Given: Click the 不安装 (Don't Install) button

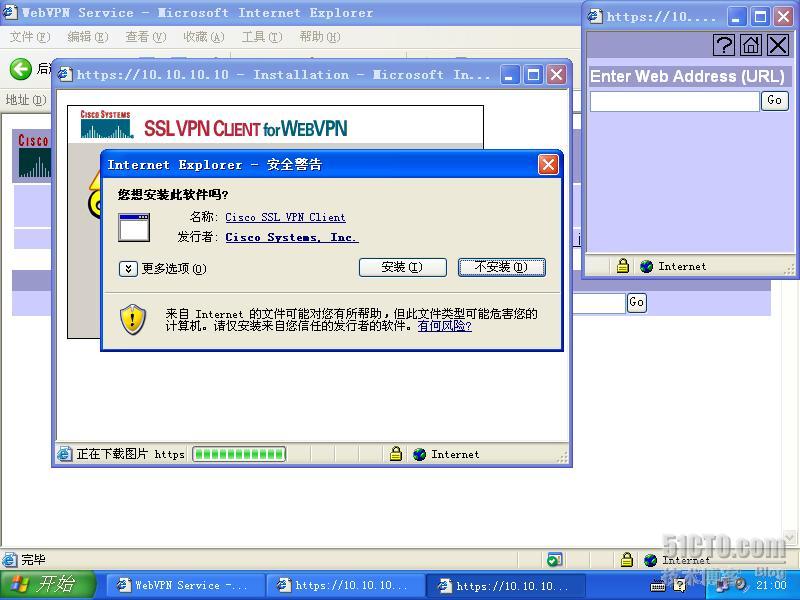Looking at the screenshot, I should (502, 267).
